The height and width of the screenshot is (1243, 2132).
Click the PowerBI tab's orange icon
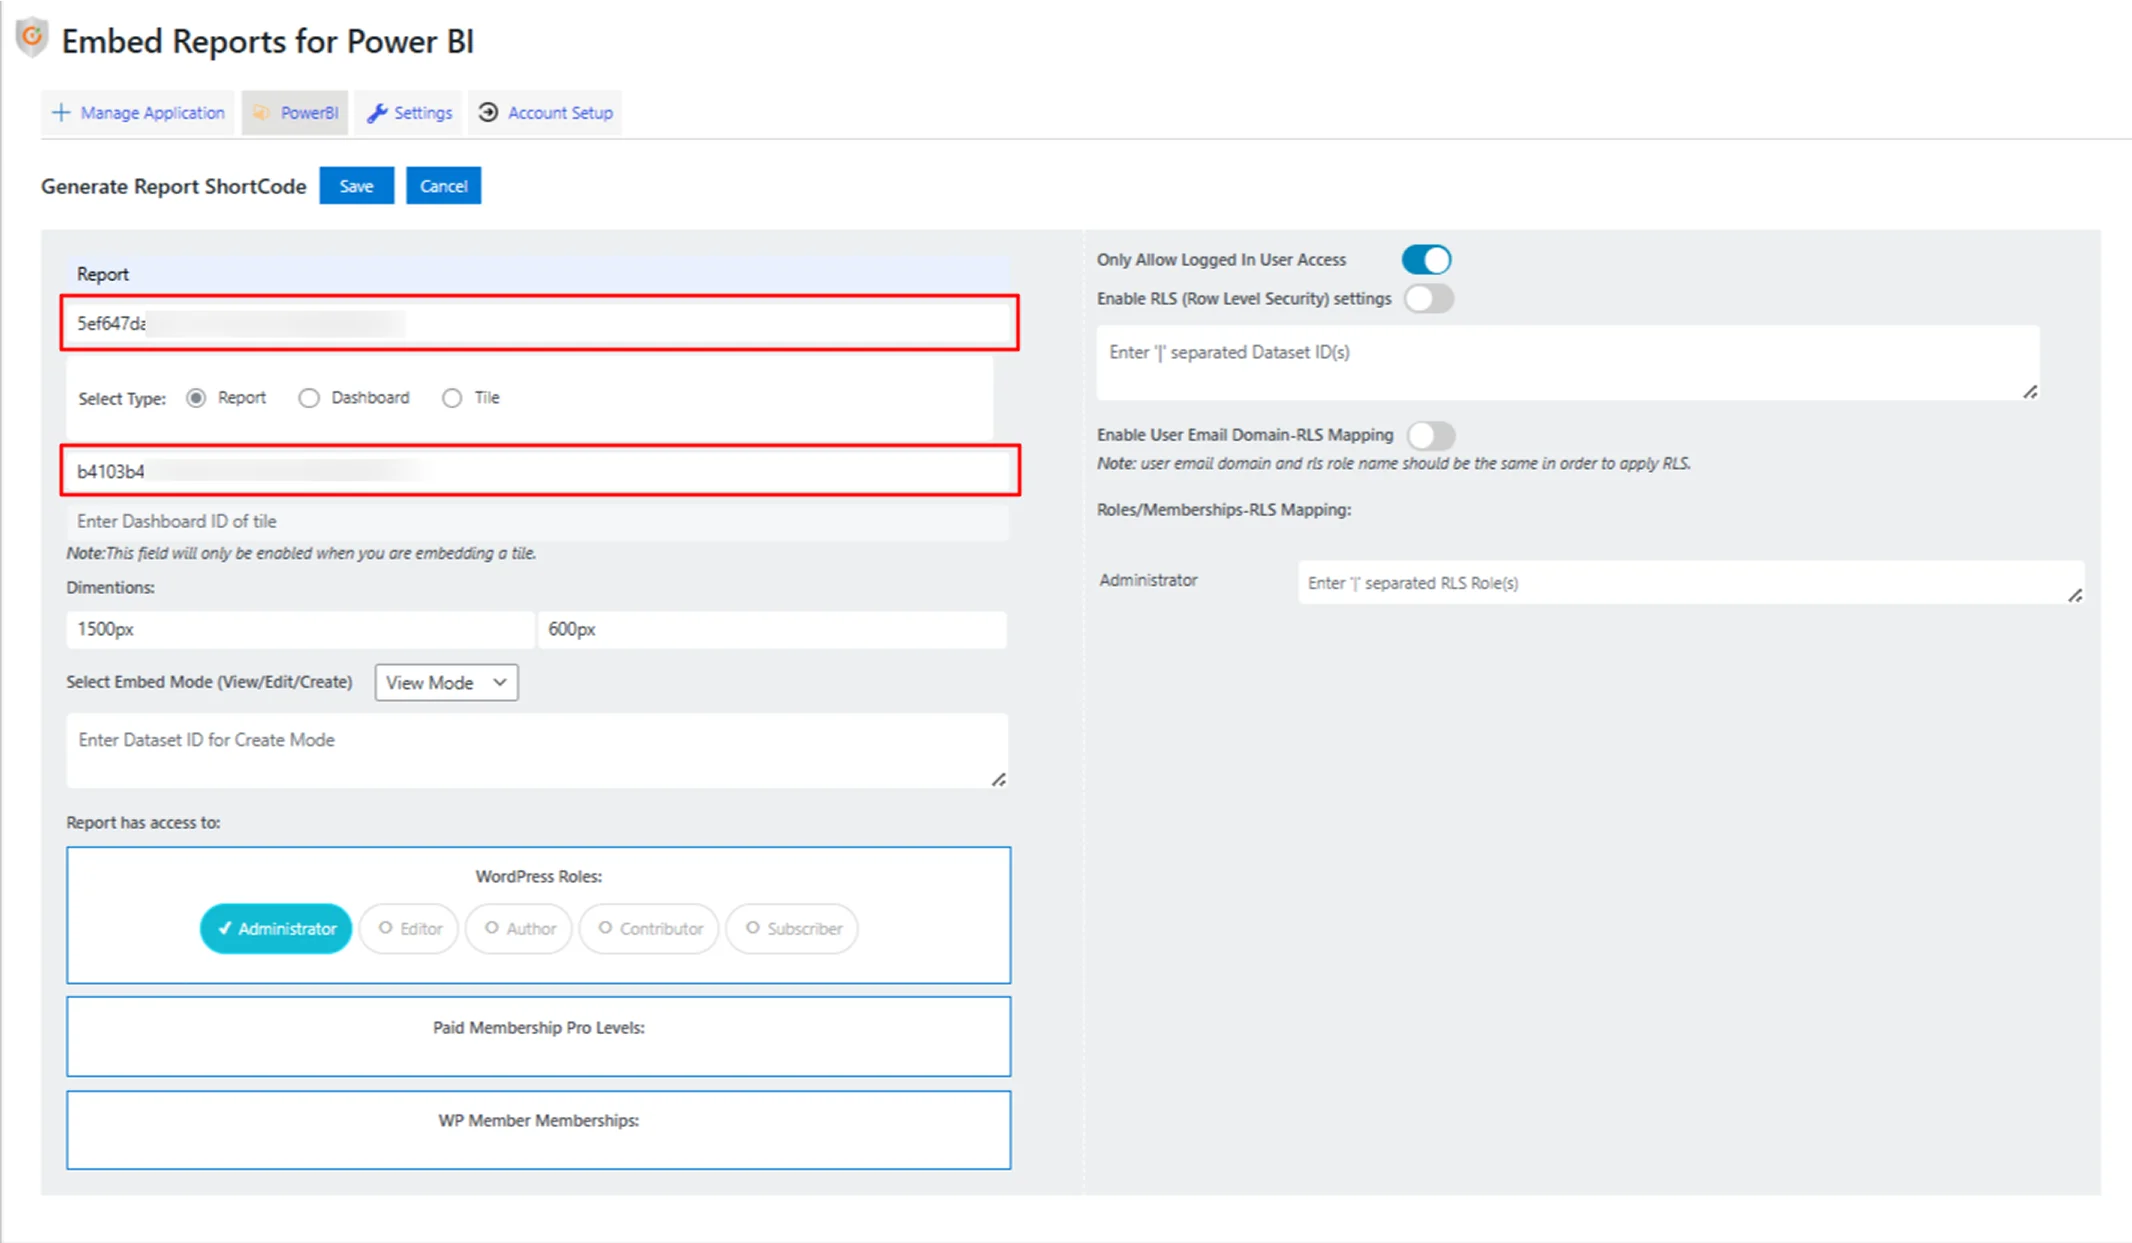tap(261, 113)
